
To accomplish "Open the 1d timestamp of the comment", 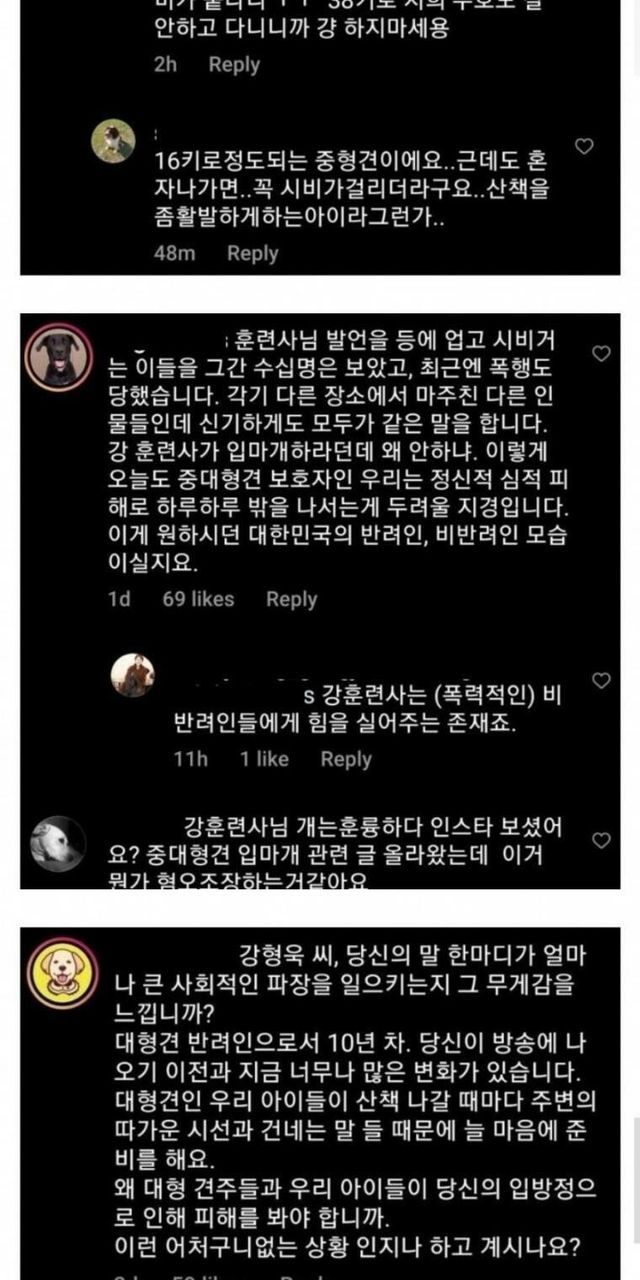I will coord(119,599).
